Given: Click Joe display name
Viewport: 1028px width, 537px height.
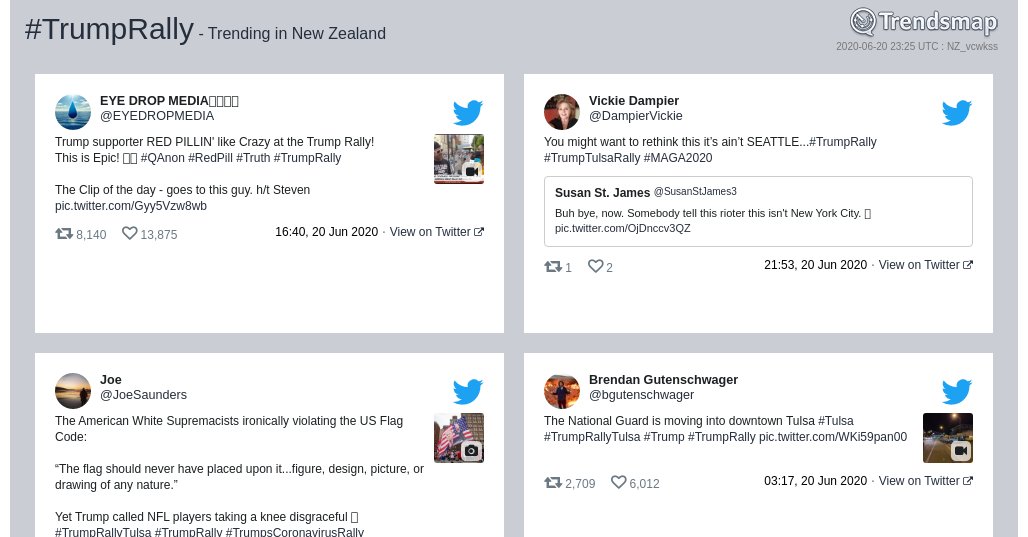Looking at the screenshot, I should pyautogui.click(x=110, y=380).
